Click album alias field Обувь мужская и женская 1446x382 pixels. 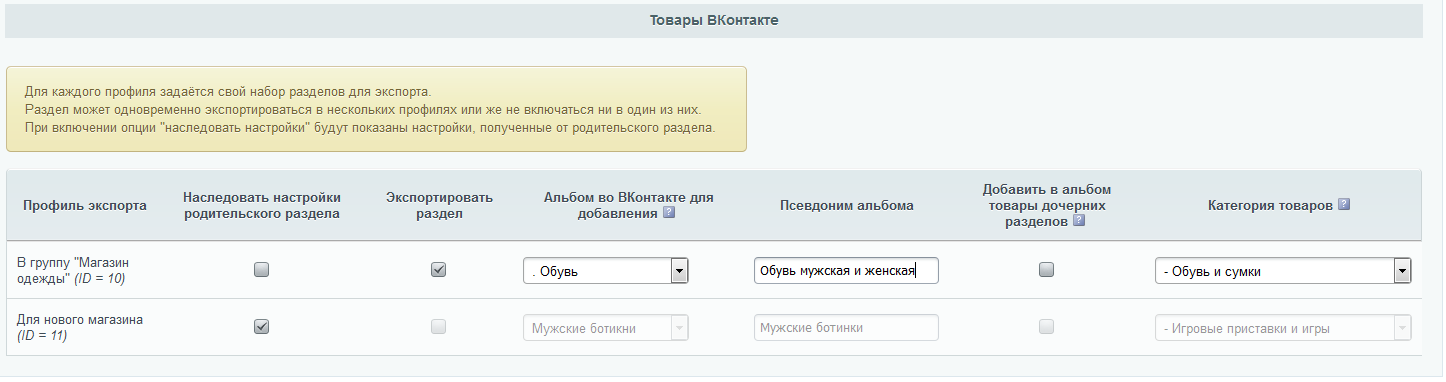pyautogui.click(x=846, y=271)
